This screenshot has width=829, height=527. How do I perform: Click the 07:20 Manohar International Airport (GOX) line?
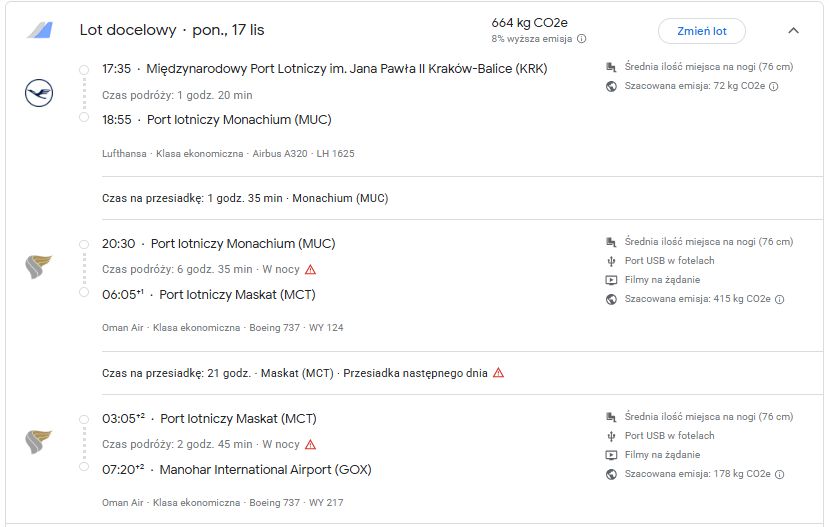click(x=237, y=469)
